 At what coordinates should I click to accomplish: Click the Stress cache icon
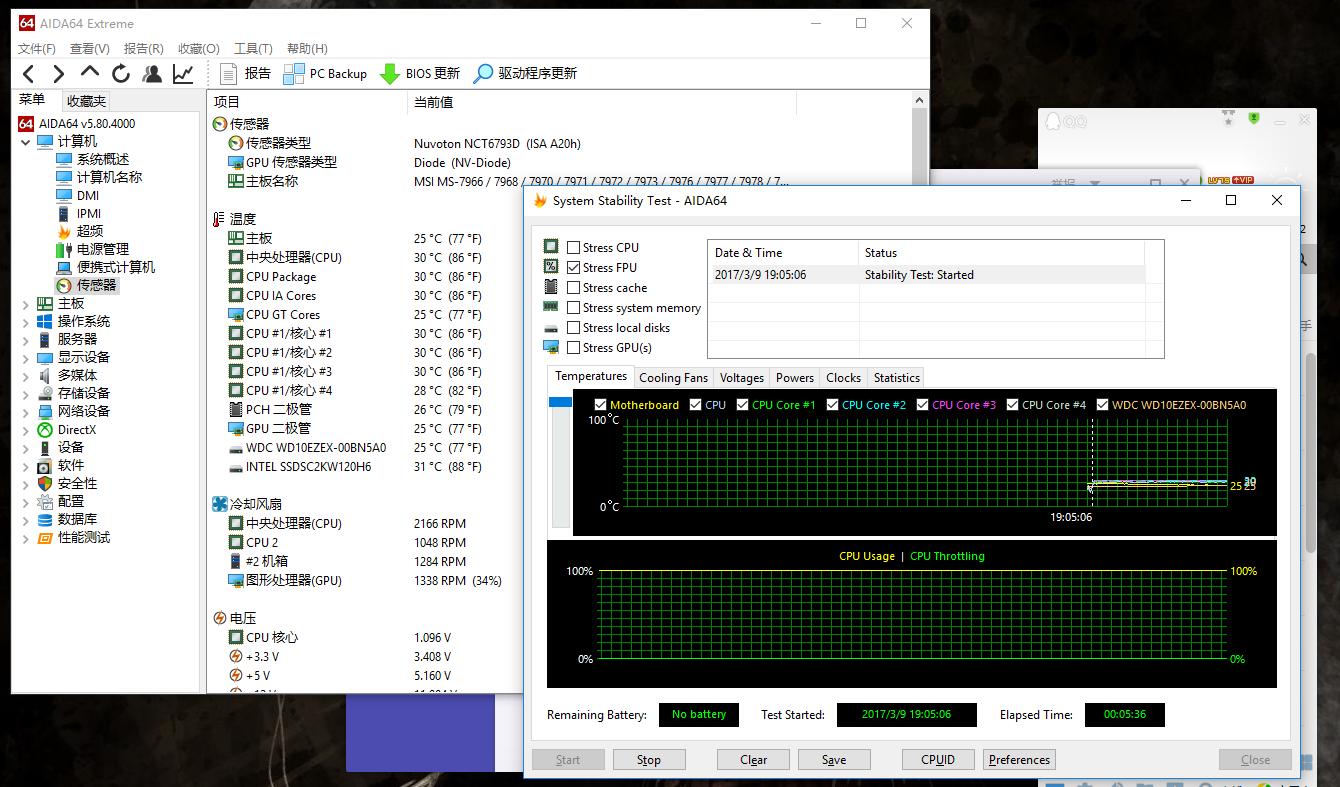(x=551, y=287)
